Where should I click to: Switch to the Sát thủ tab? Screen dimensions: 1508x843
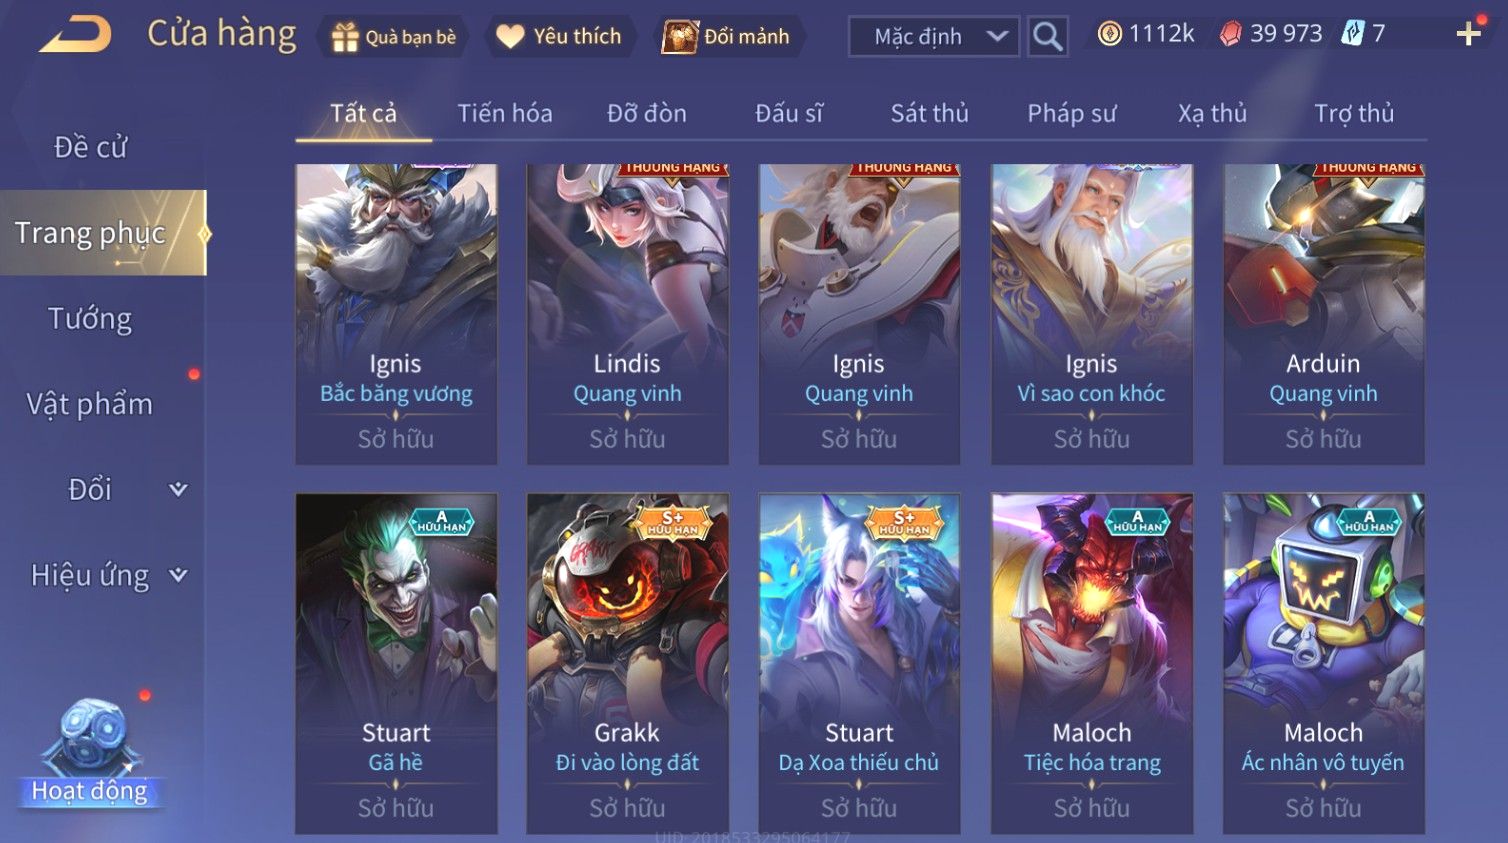929,113
